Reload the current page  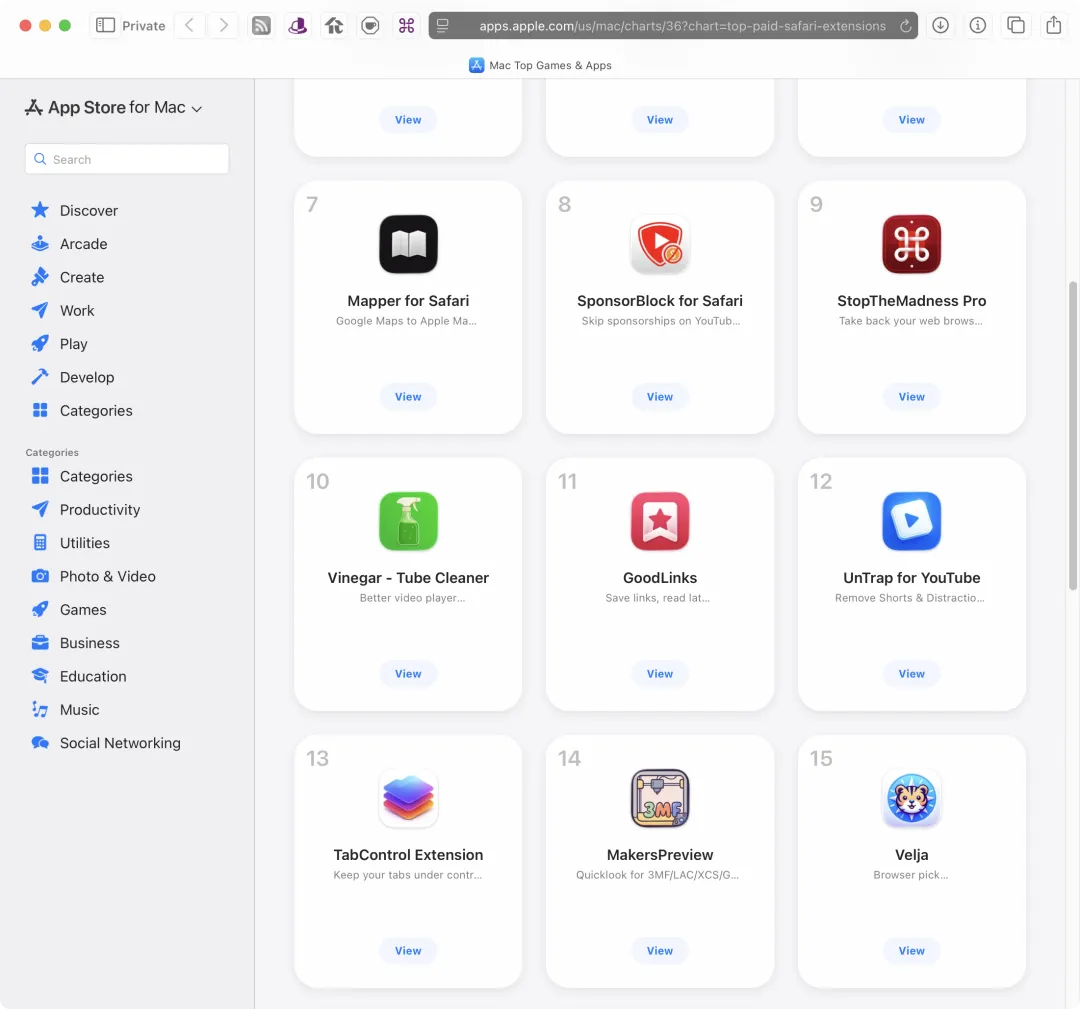coord(906,26)
